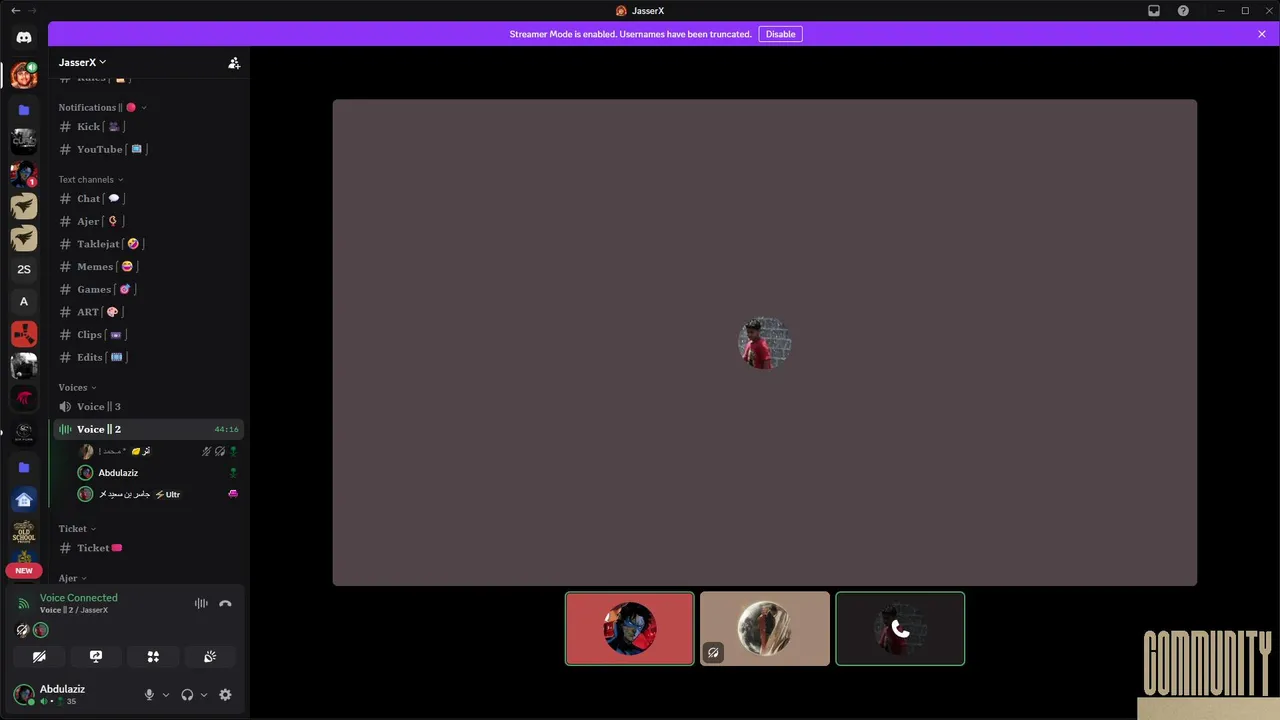The height and width of the screenshot is (720, 1280).
Task: Open connection signal icon next to Voice Connected
Action: (24, 604)
